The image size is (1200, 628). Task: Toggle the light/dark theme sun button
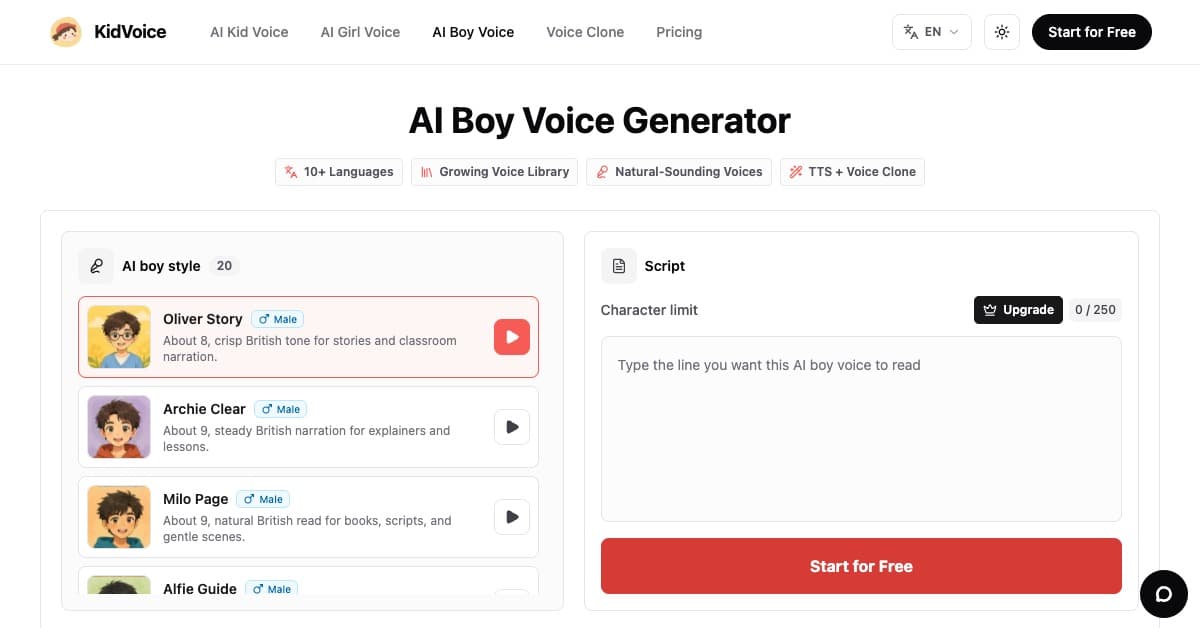tap(1002, 32)
